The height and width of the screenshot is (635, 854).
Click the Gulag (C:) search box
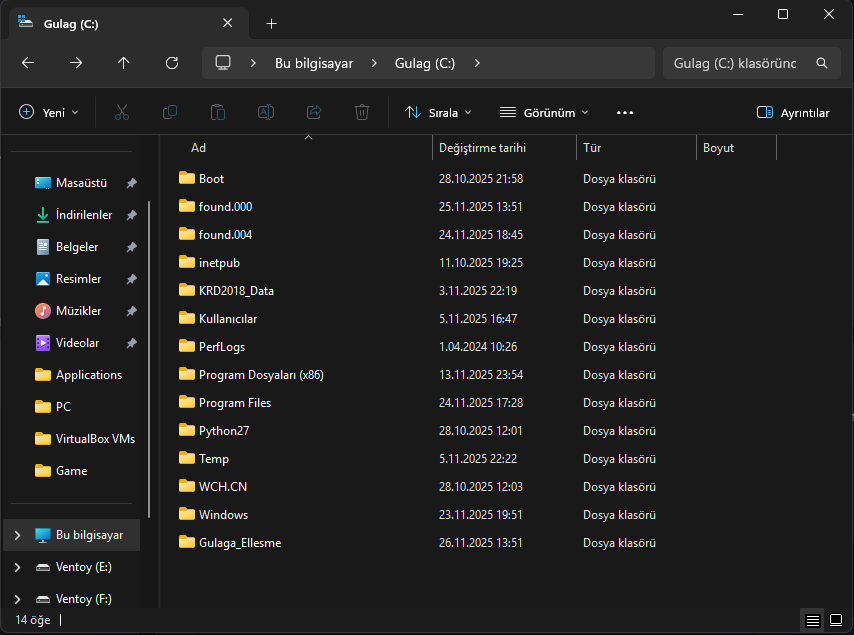coord(736,63)
